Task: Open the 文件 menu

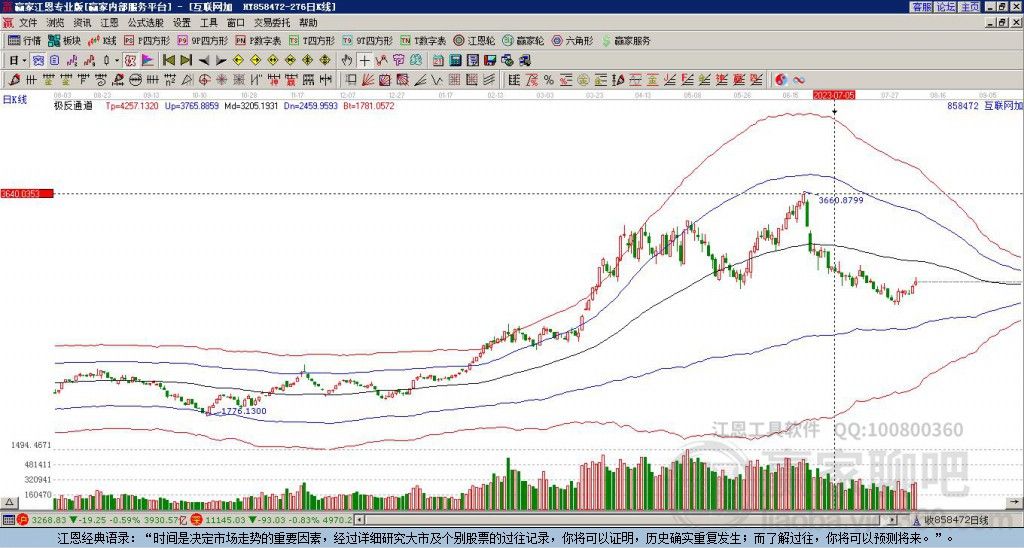Action: 28,22
